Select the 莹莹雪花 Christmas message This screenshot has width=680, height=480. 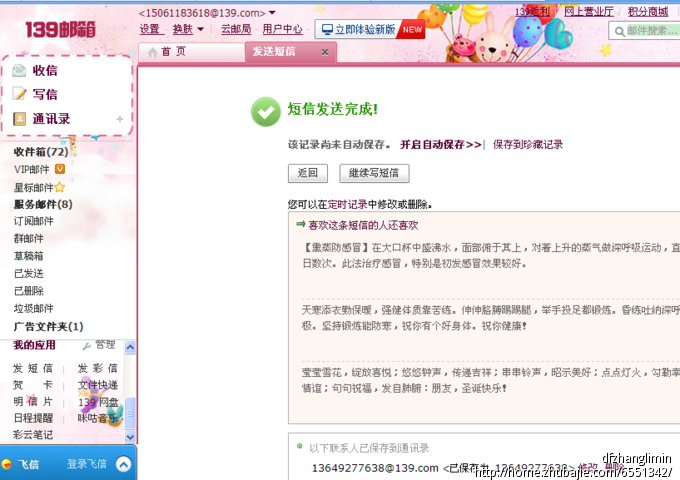point(490,380)
